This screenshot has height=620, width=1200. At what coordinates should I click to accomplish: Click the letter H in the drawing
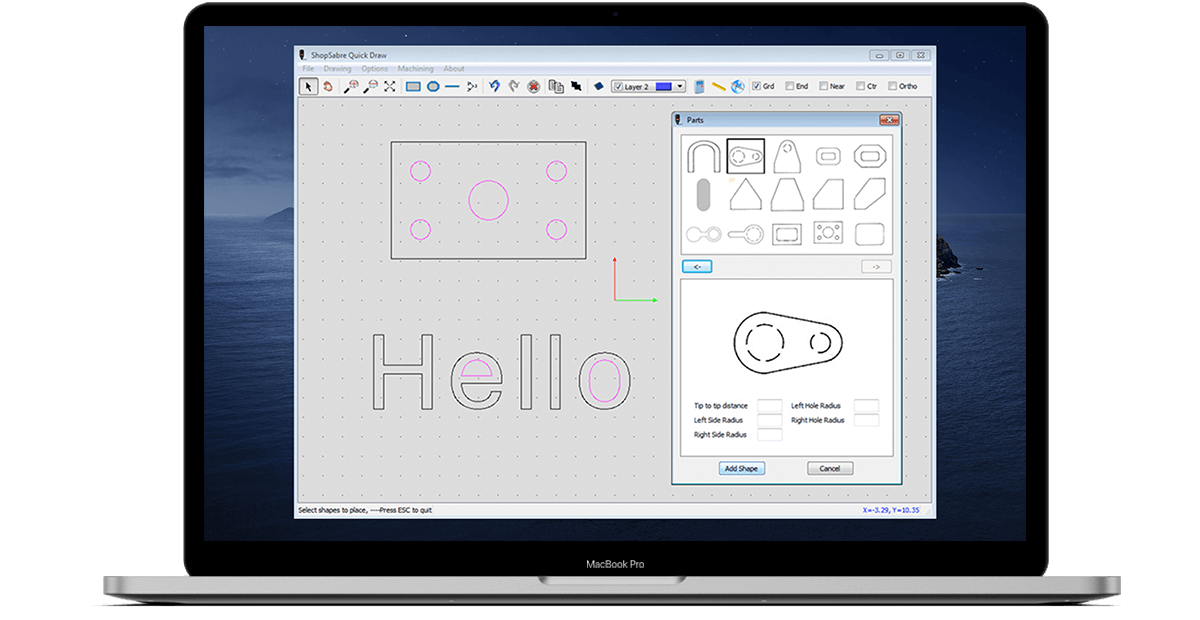[x=404, y=371]
